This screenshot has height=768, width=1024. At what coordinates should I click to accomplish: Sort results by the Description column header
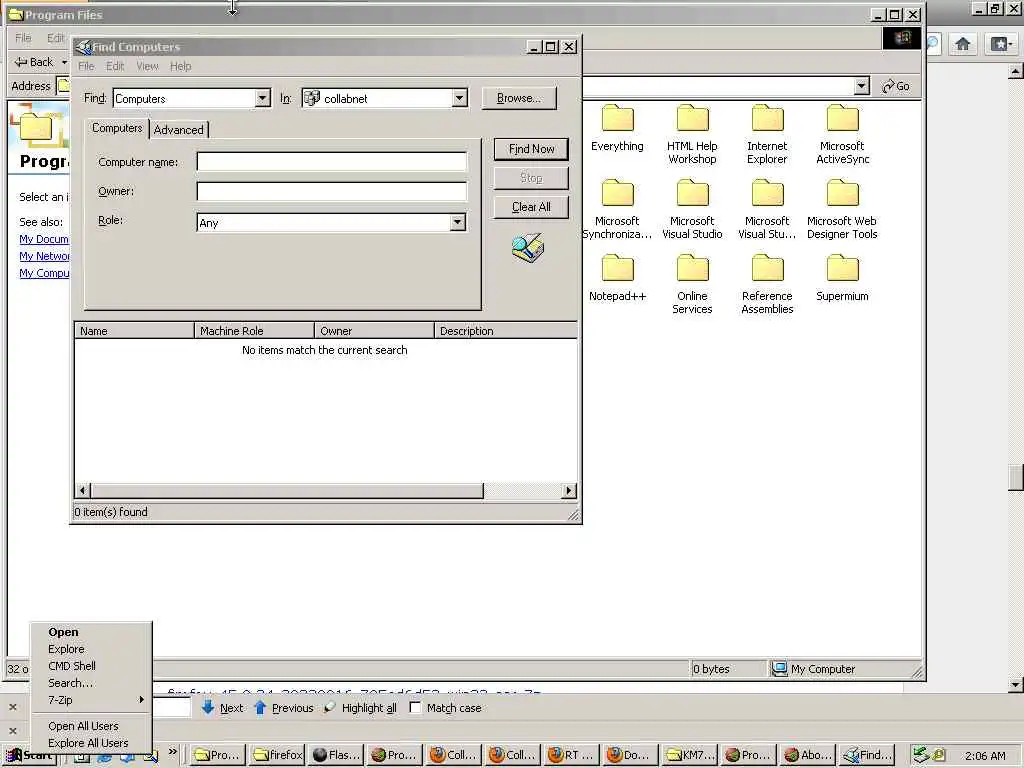[506, 331]
